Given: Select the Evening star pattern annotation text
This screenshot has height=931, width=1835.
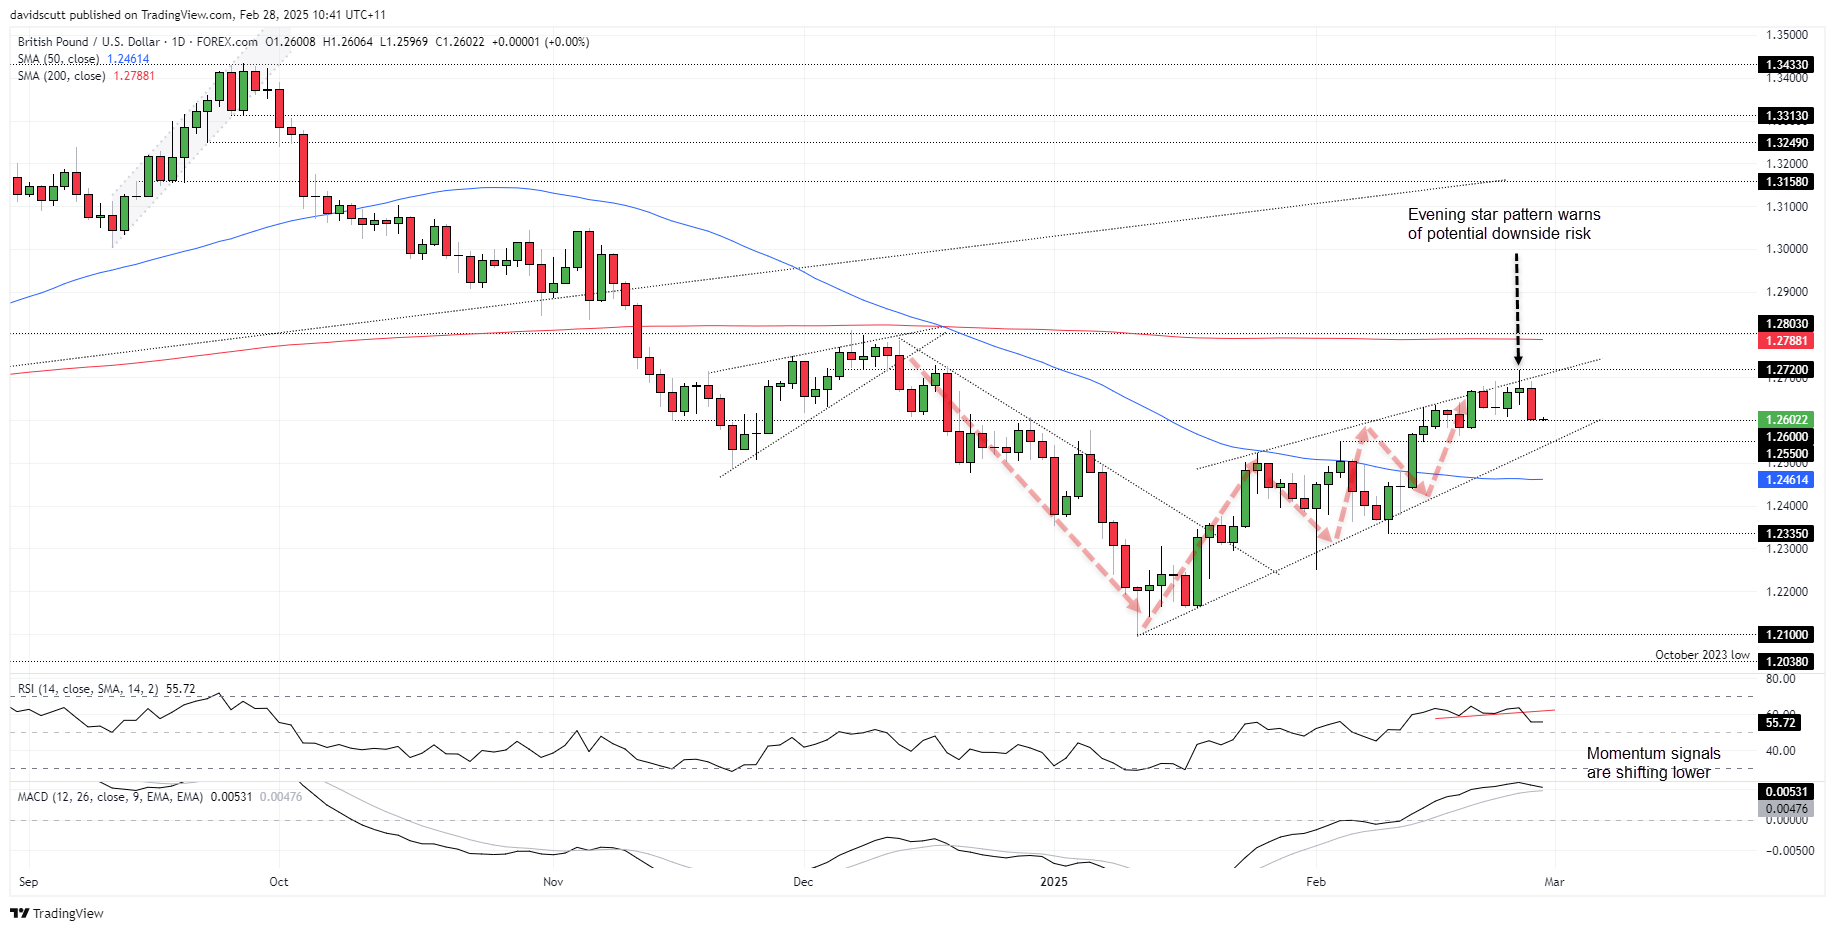Looking at the screenshot, I should (1504, 224).
